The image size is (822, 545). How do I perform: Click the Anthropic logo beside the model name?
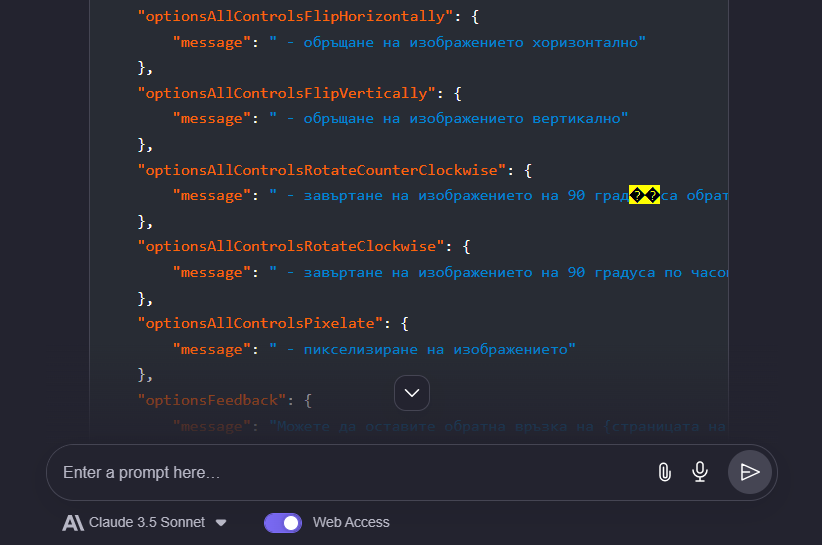[x=72, y=522]
